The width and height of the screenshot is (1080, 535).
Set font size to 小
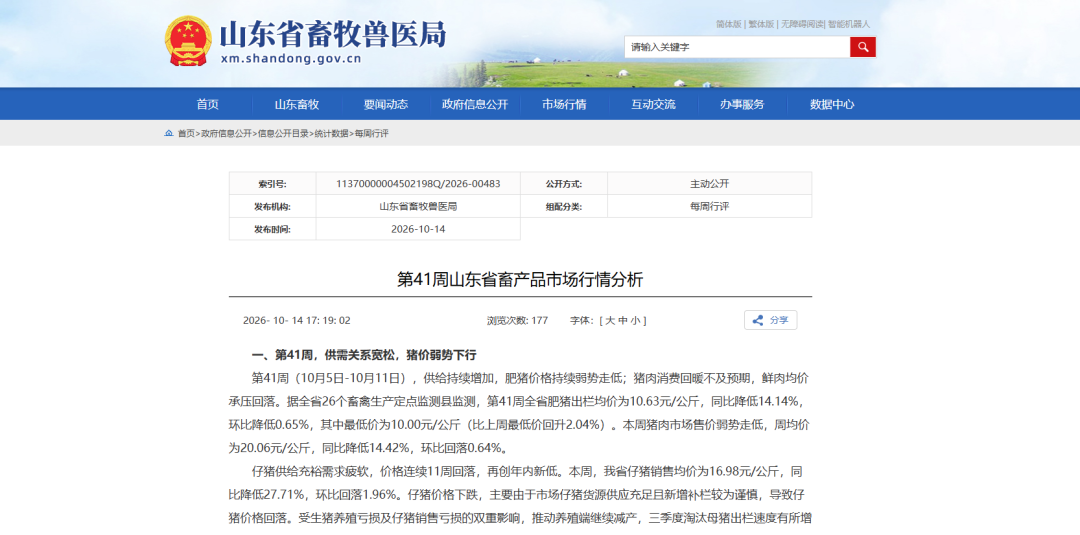pos(634,321)
